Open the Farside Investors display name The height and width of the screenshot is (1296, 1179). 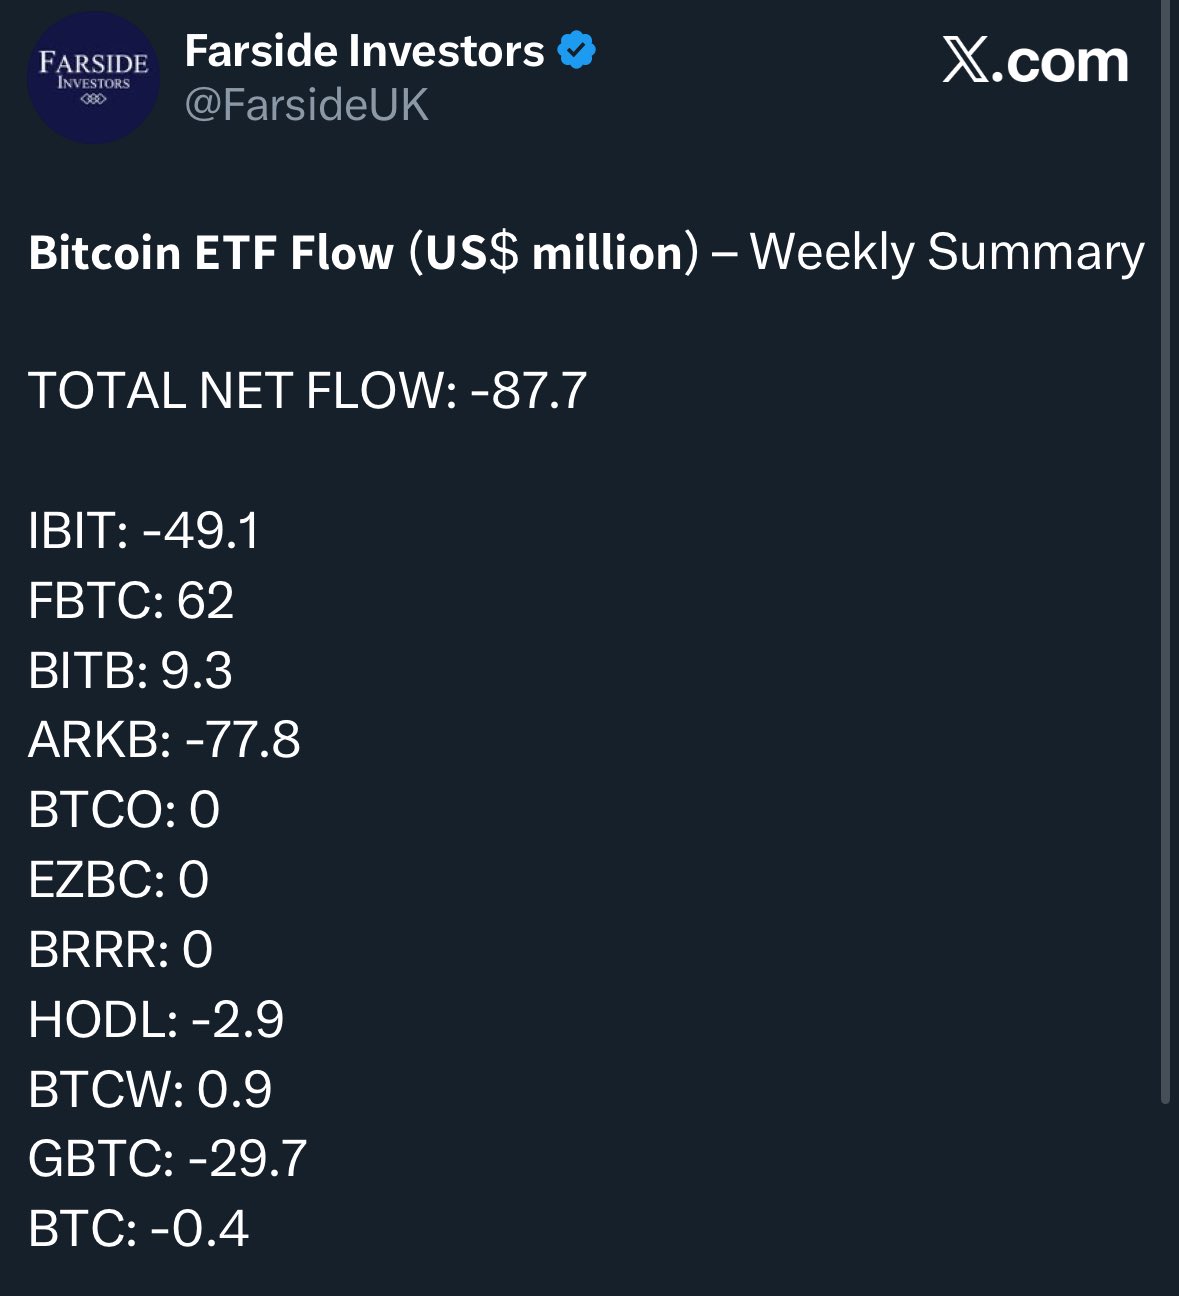(364, 51)
